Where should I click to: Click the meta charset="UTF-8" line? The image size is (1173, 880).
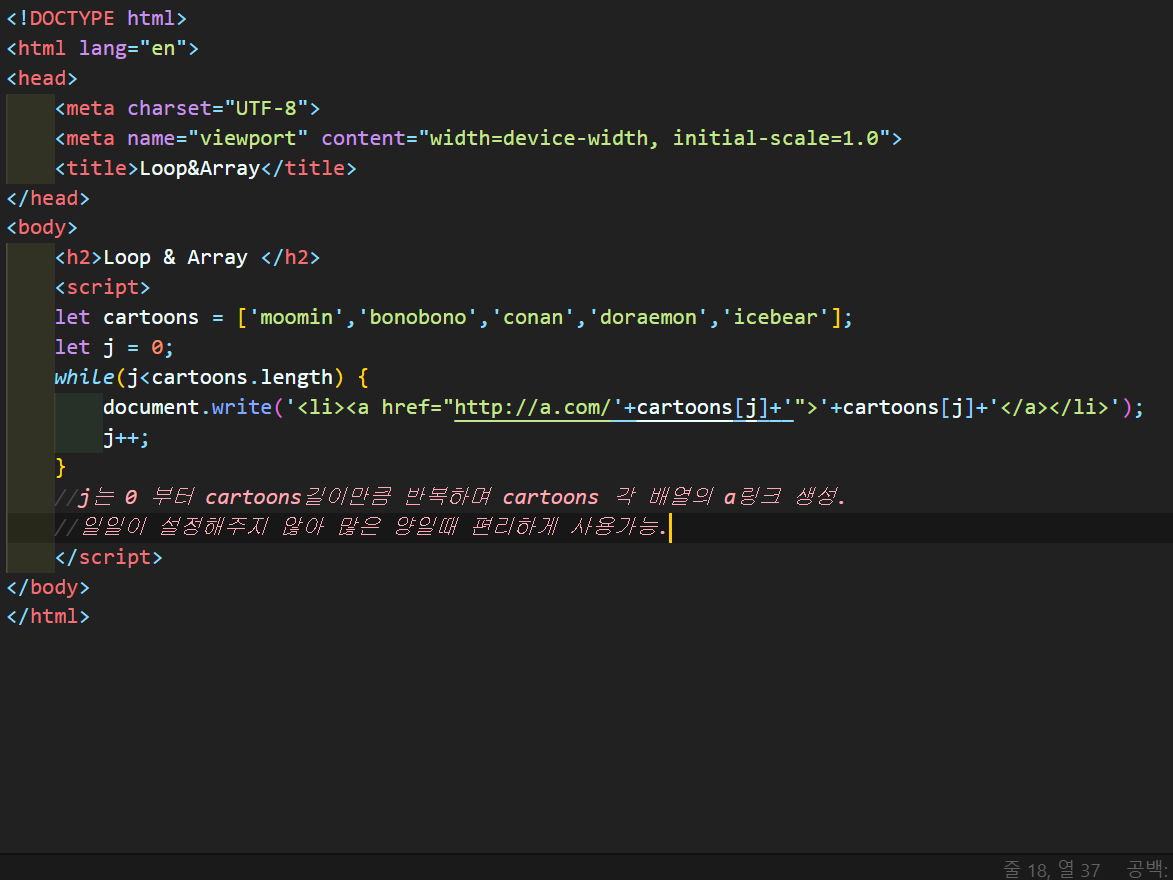click(187, 108)
